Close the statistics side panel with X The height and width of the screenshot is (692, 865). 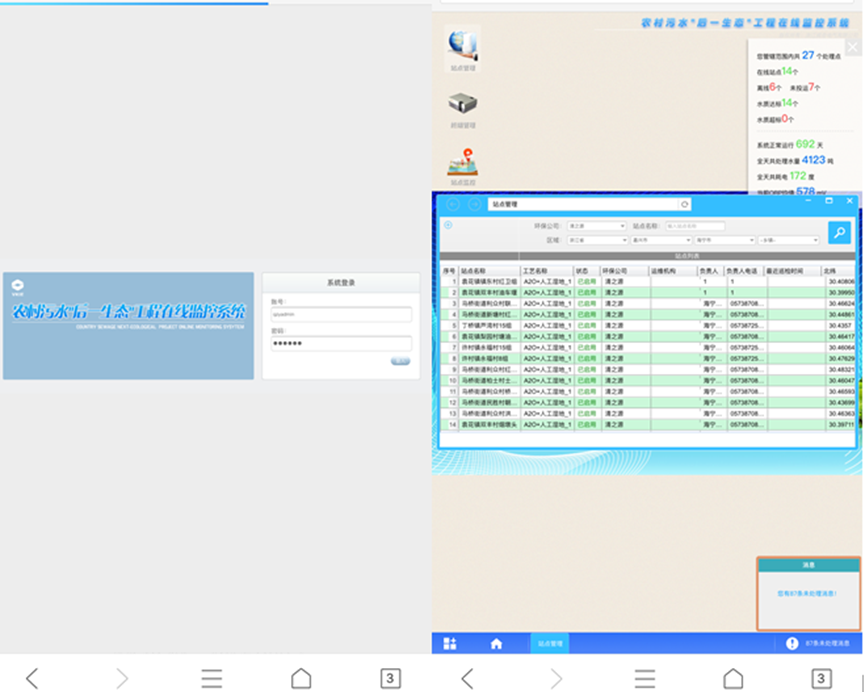(x=852, y=47)
